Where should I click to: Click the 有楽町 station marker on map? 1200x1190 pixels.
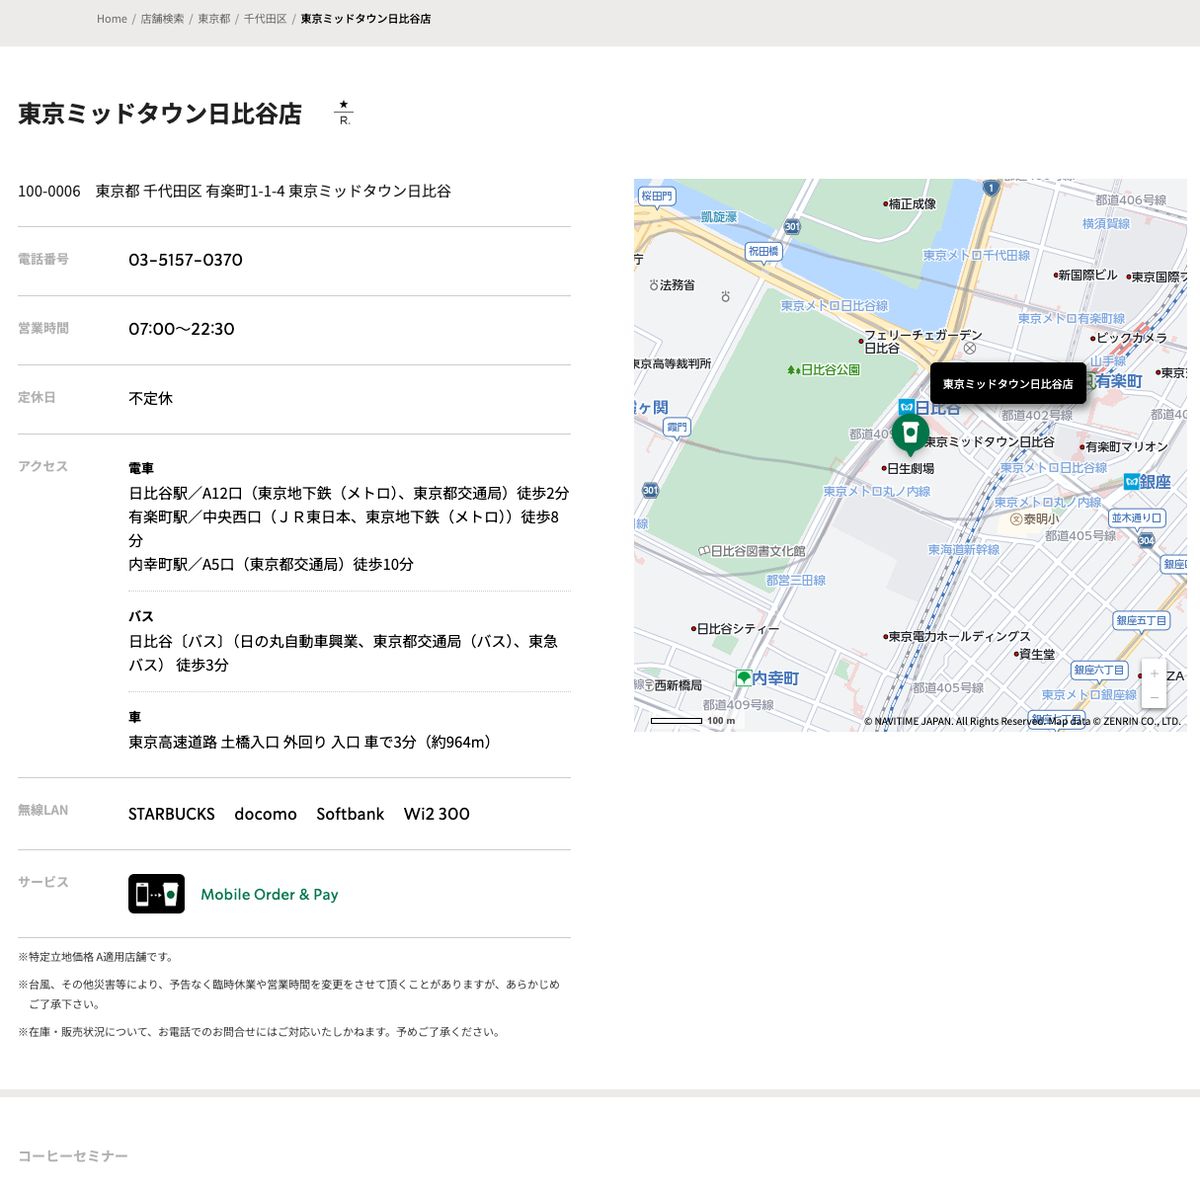point(1090,381)
